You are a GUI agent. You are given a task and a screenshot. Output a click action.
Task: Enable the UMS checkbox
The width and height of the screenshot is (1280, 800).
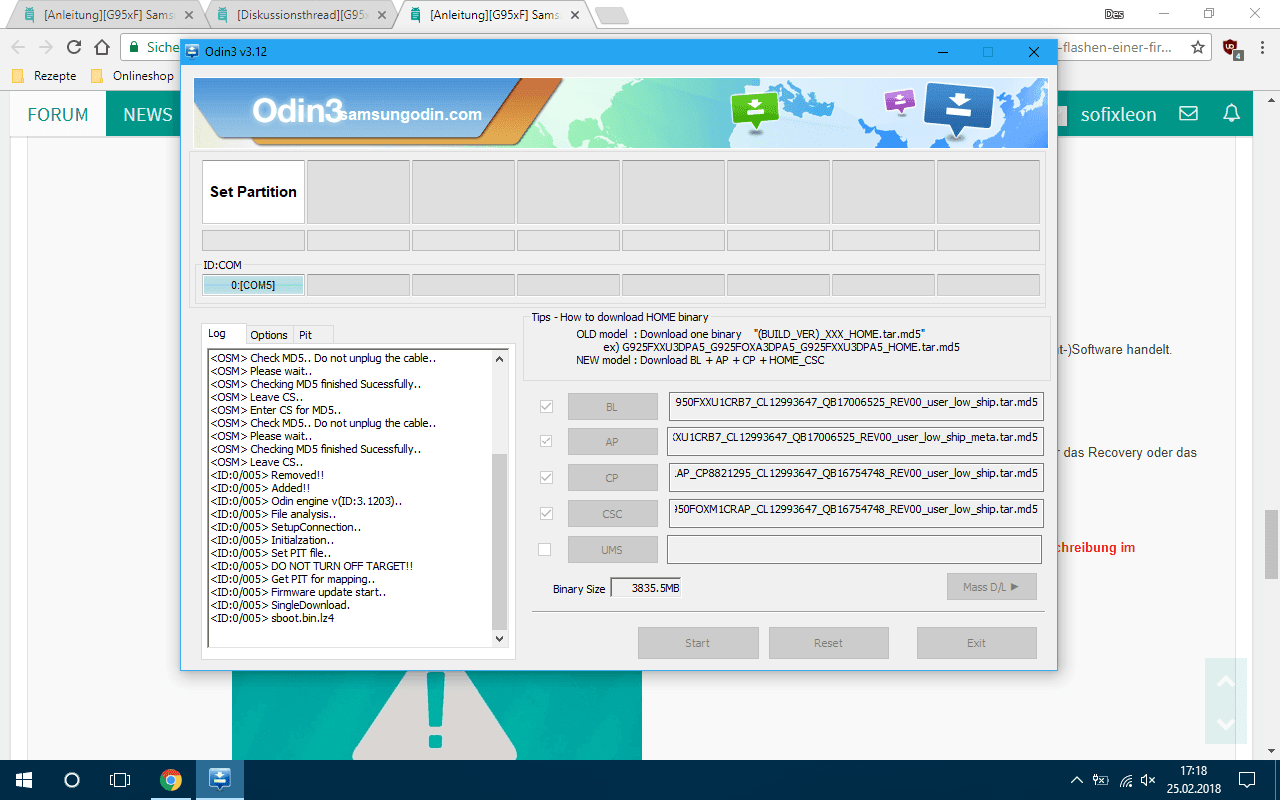coord(545,549)
